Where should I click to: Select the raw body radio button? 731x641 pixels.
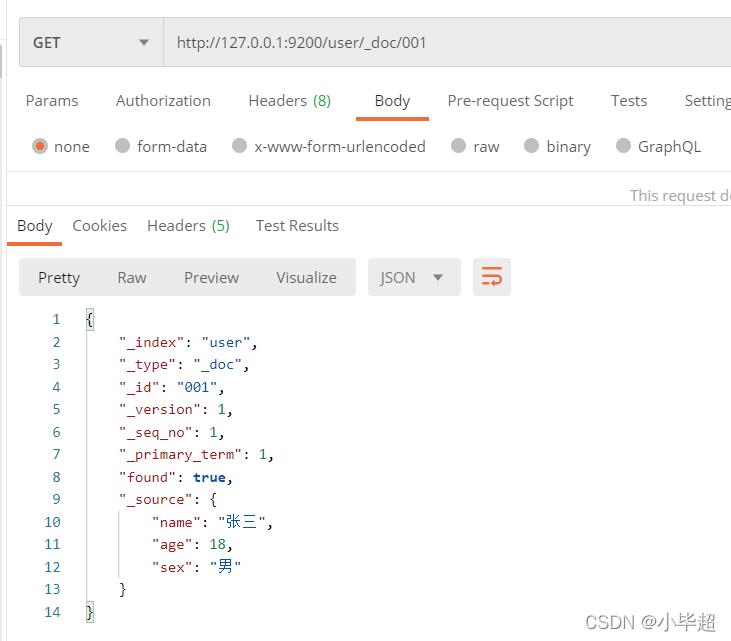[458, 146]
